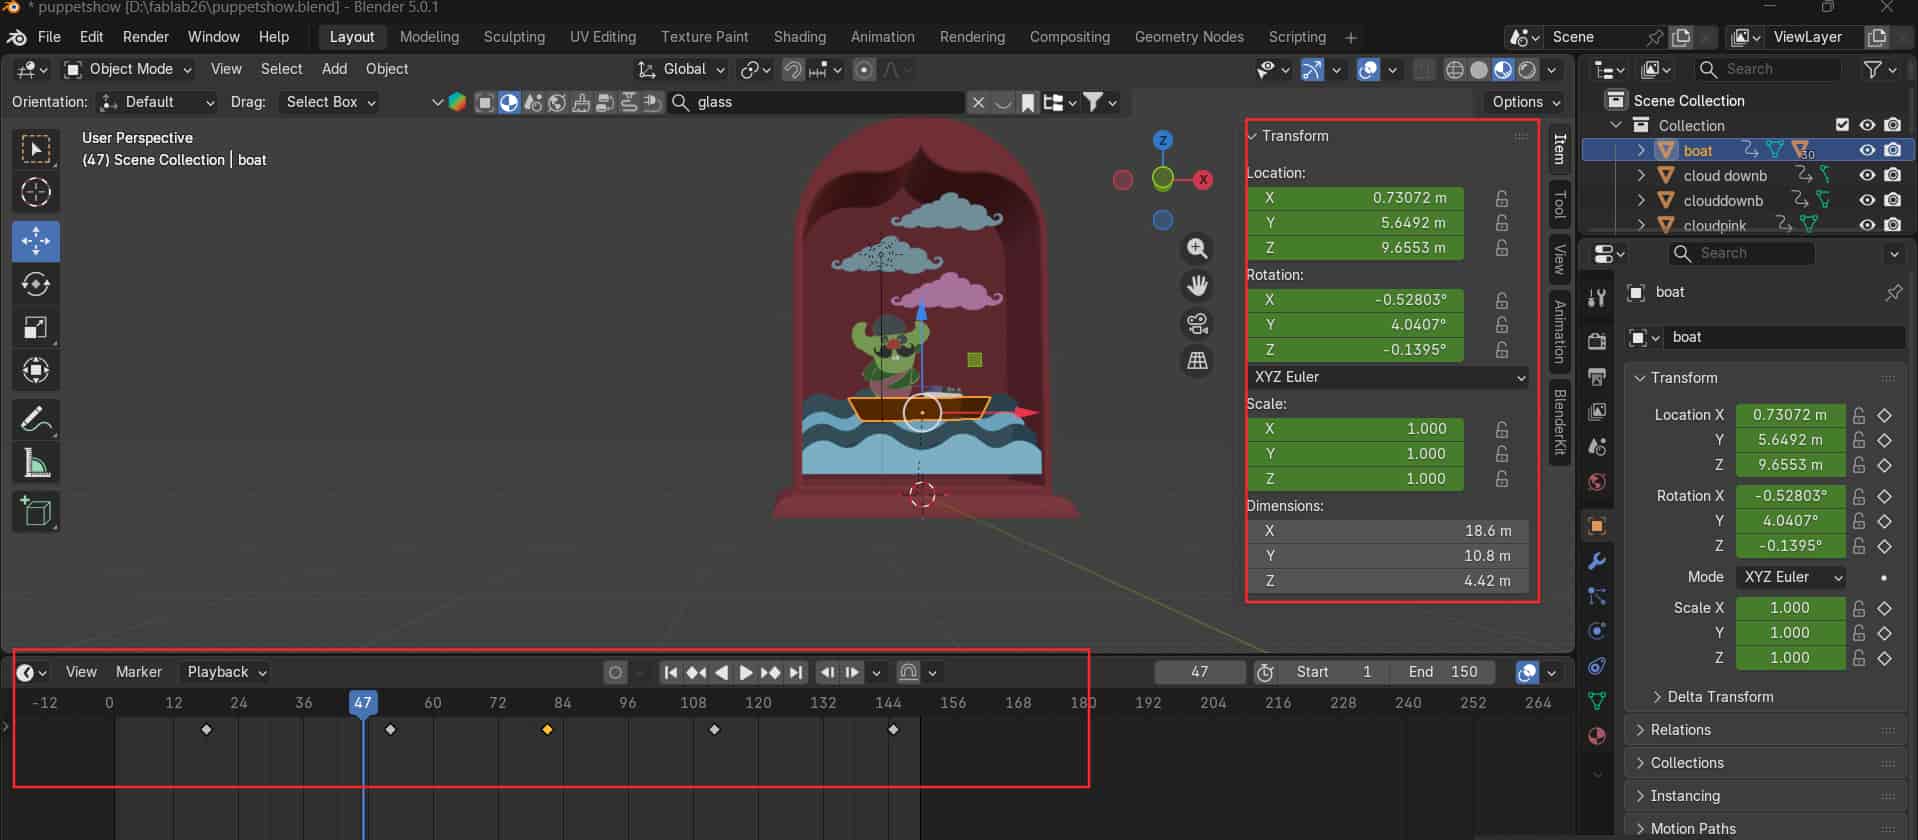Viewport: 1918px width, 840px height.
Task: Hide cloud downb using its eye icon
Action: pyautogui.click(x=1867, y=175)
